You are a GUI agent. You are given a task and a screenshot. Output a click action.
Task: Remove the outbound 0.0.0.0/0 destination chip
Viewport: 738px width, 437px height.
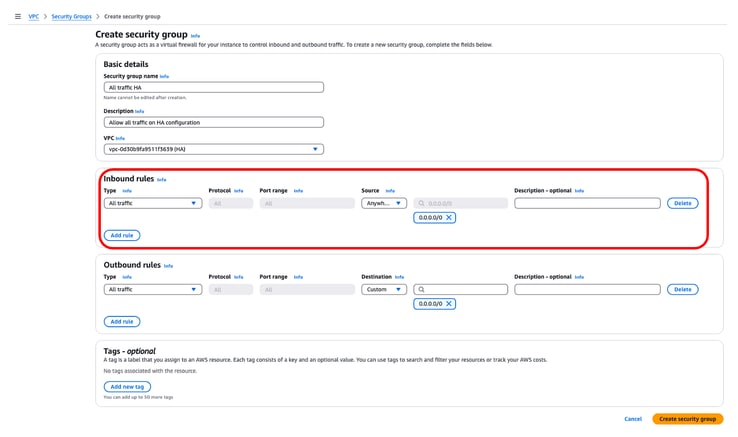point(449,304)
